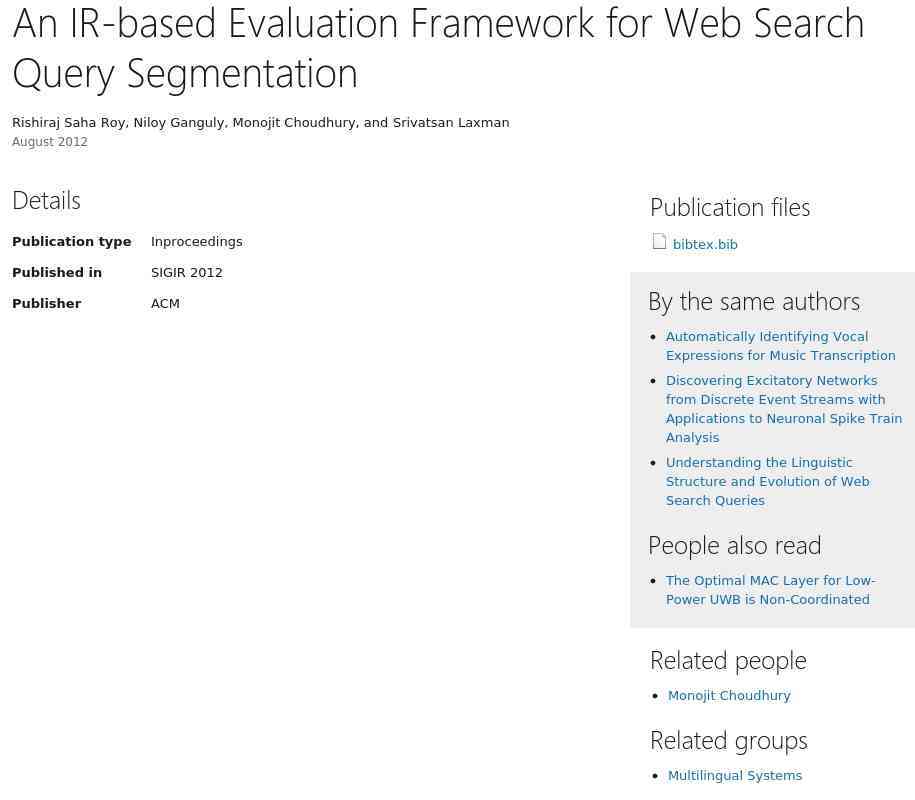
Task: Visit Monojit Choudhury's profile link
Action: click(729, 696)
